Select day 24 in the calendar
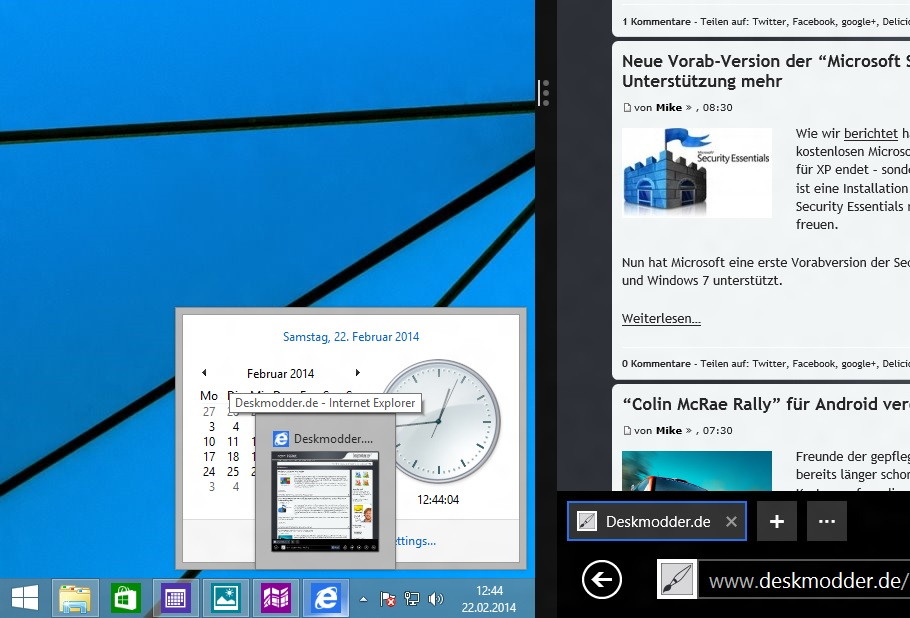This screenshot has width=910, height=618. [x=210, y=472]
